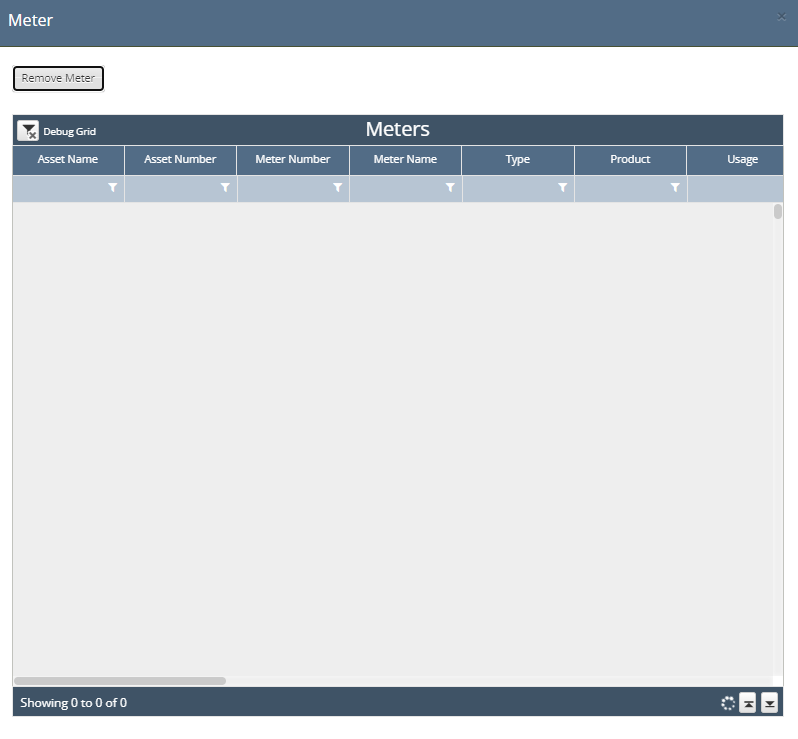Click the horizontal scrollbar thumb
The height and width of the screenshot is (739, 798).
[120, 681]
